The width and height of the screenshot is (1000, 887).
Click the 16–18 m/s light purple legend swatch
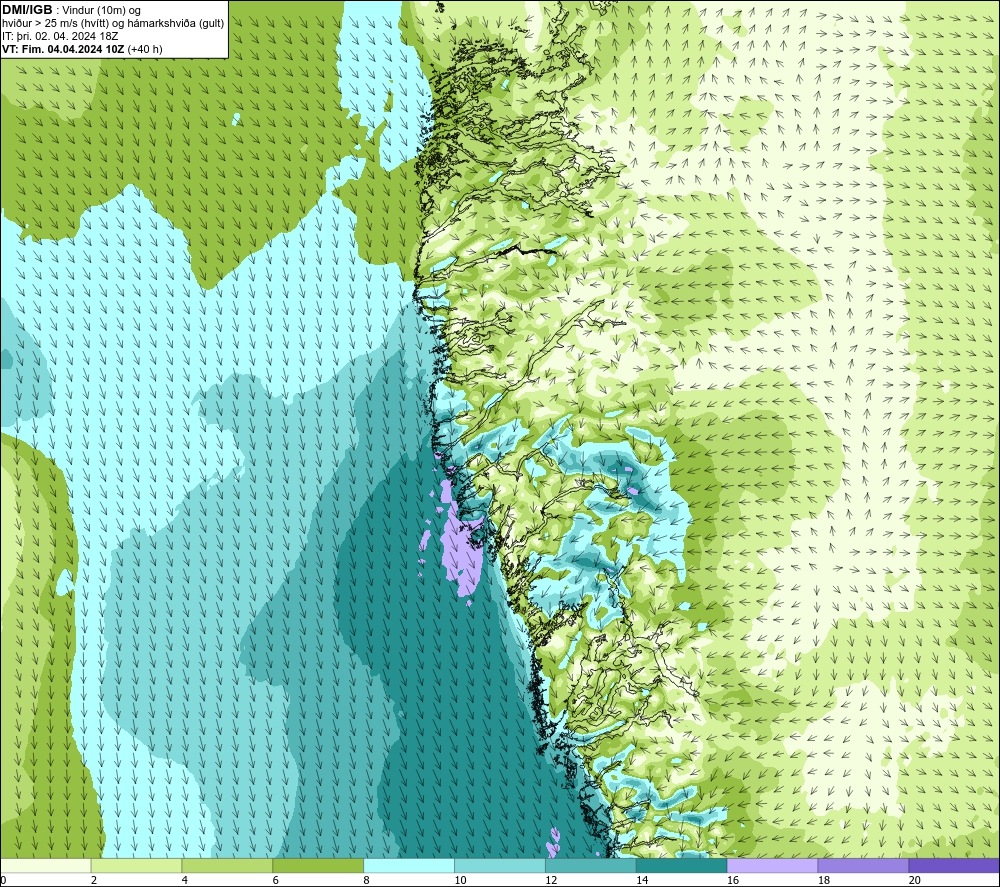(x=772, y=865)
